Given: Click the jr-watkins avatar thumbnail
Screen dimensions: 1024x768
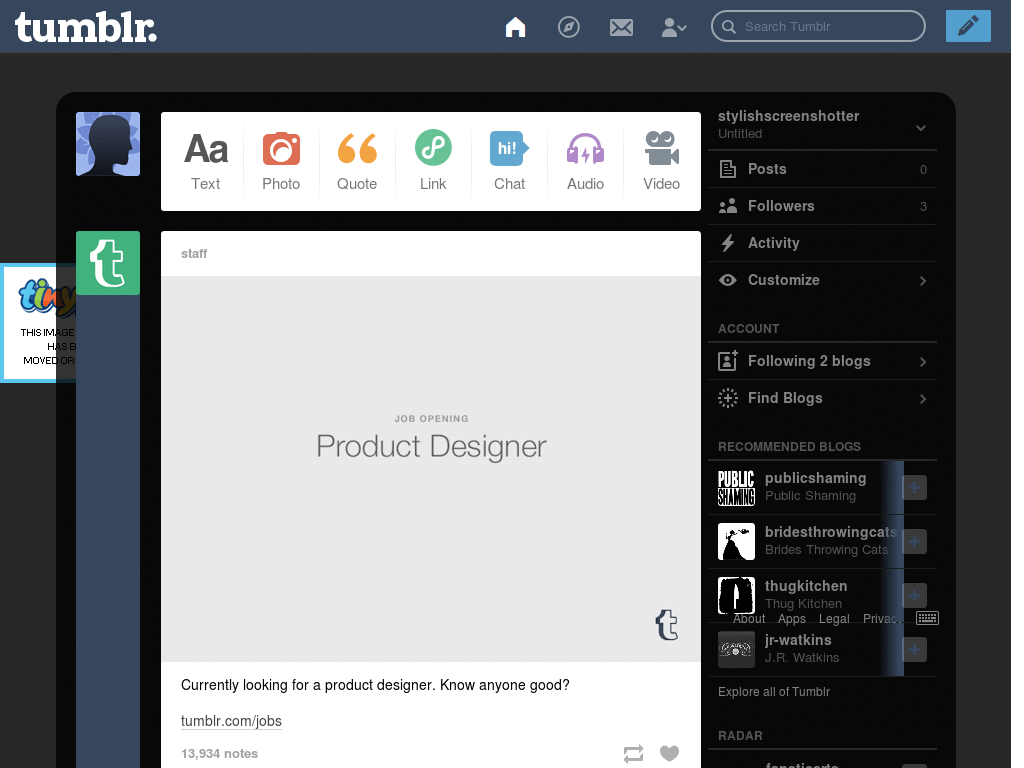Looking at the screenshot, I should coord(736,650).
